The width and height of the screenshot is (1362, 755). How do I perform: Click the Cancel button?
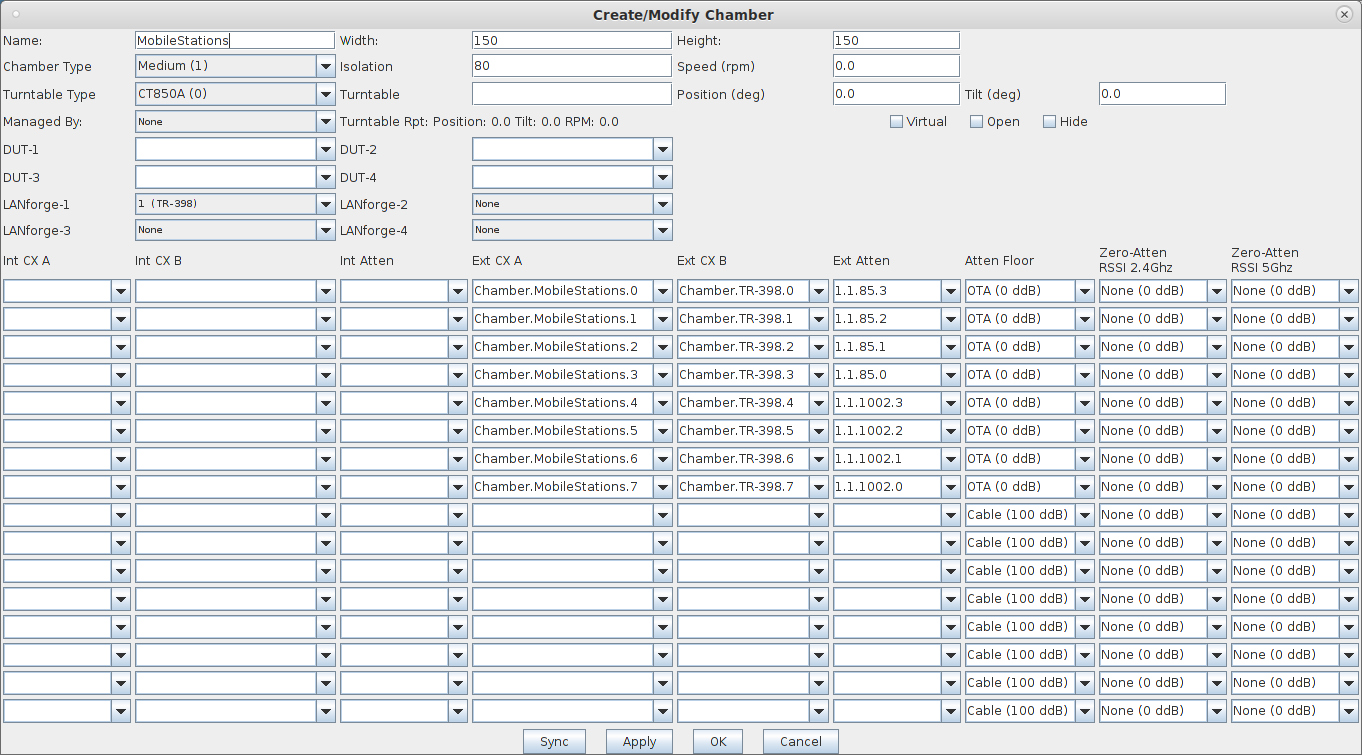pyautogui.click(x=801, y=742)
